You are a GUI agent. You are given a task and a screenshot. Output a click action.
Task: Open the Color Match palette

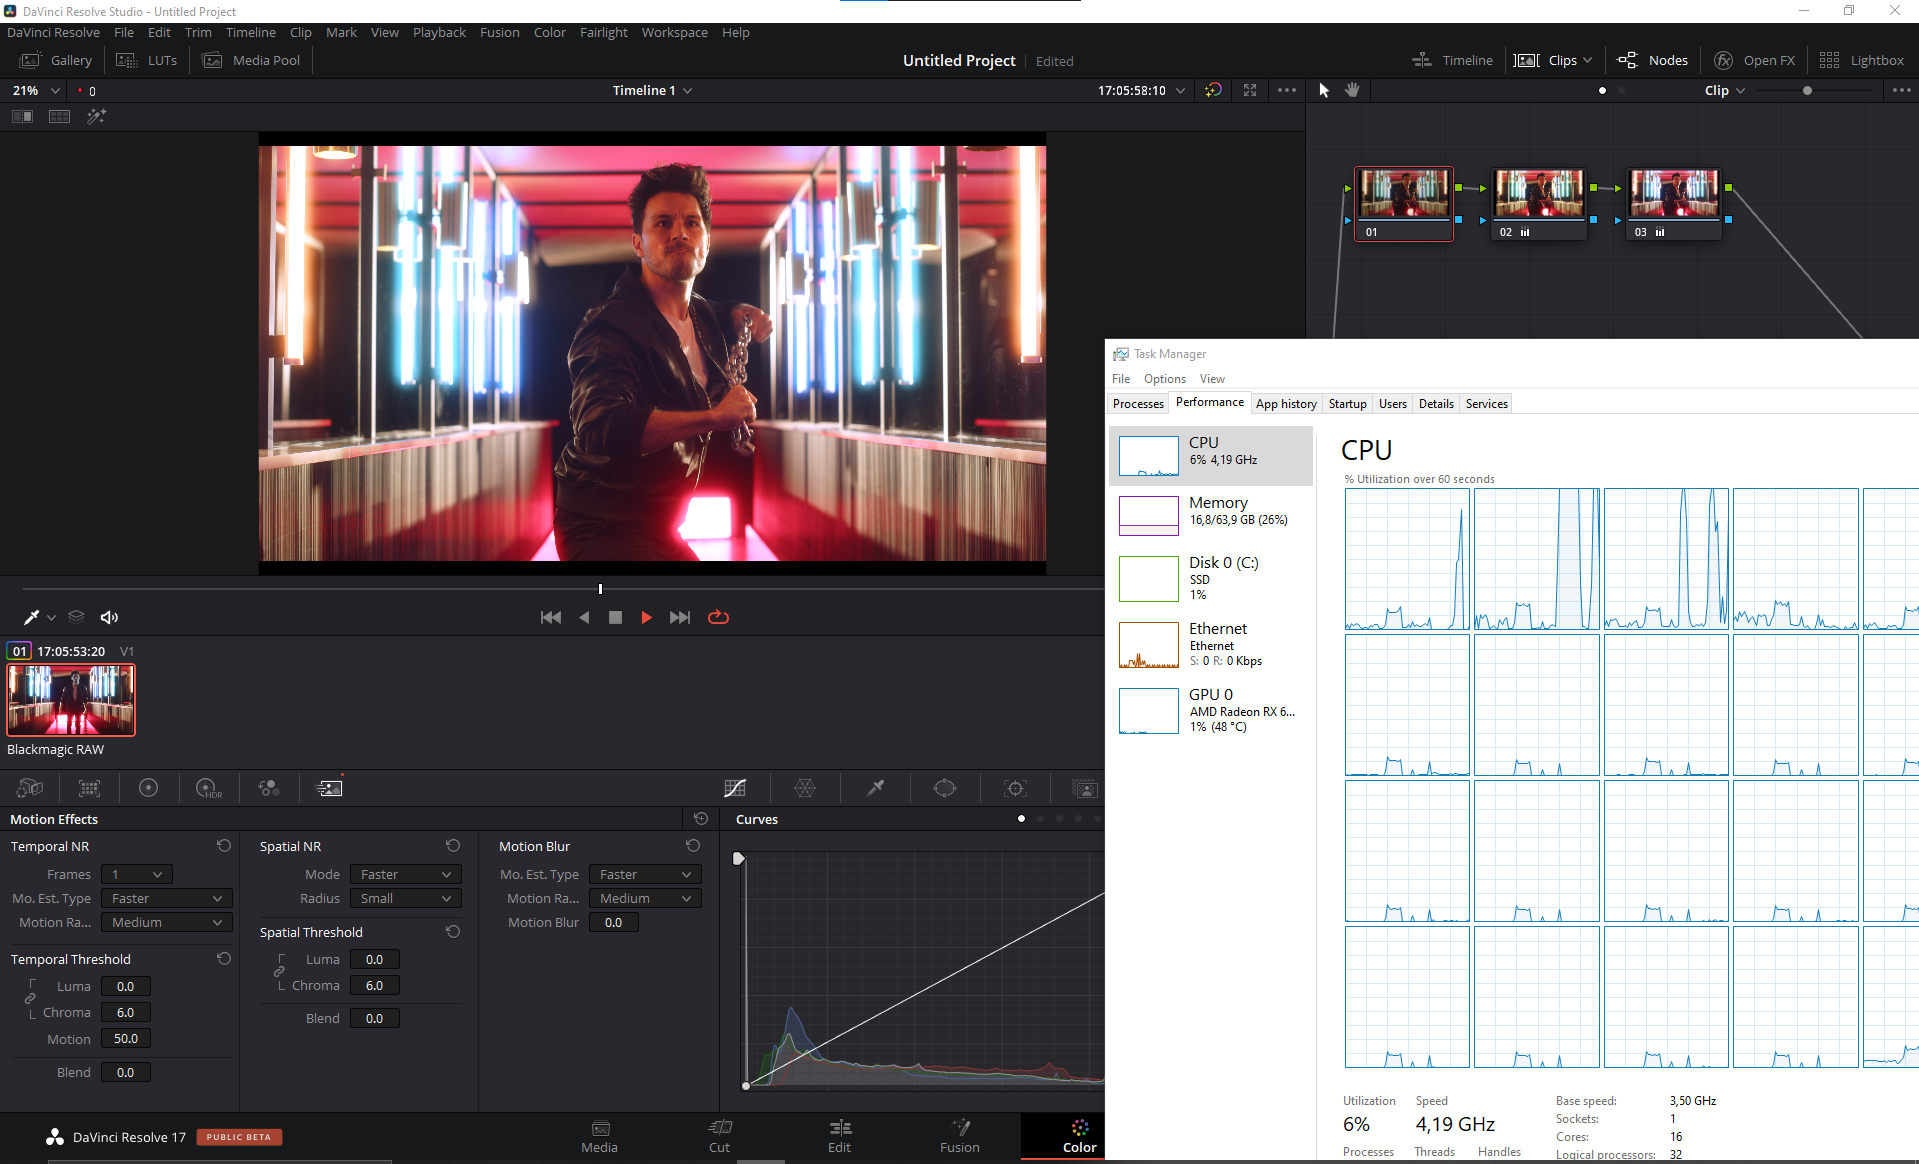click(89, 788)
